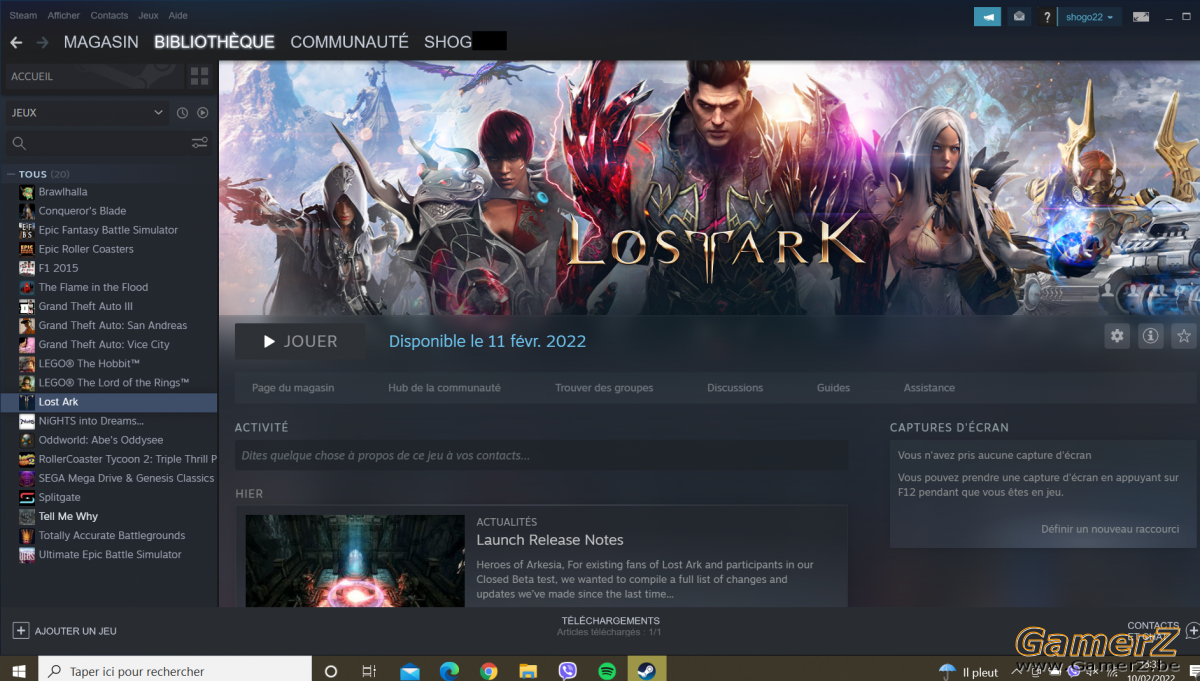Click the activity comment input field
The height and width of the screenshot is (681, 1200).
(x=541, y=456)
